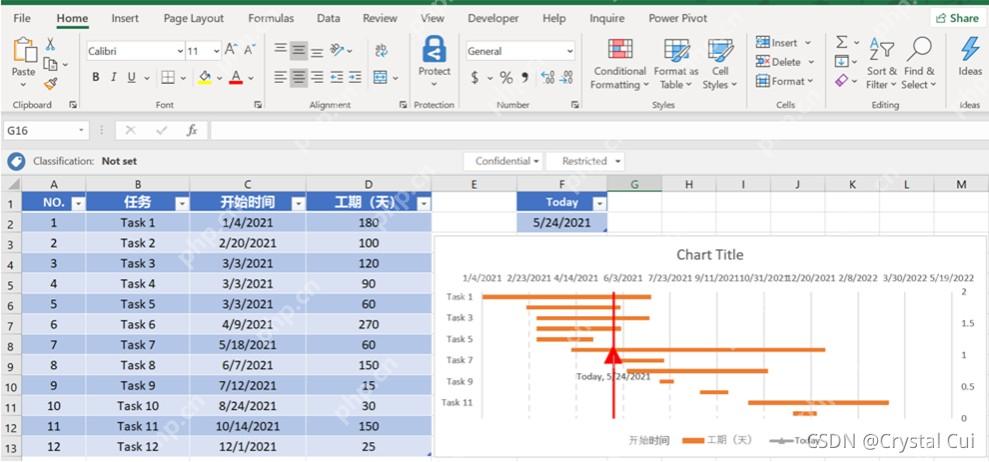
Task: Click the Insert Function fx icon
Action: point(192,131)
